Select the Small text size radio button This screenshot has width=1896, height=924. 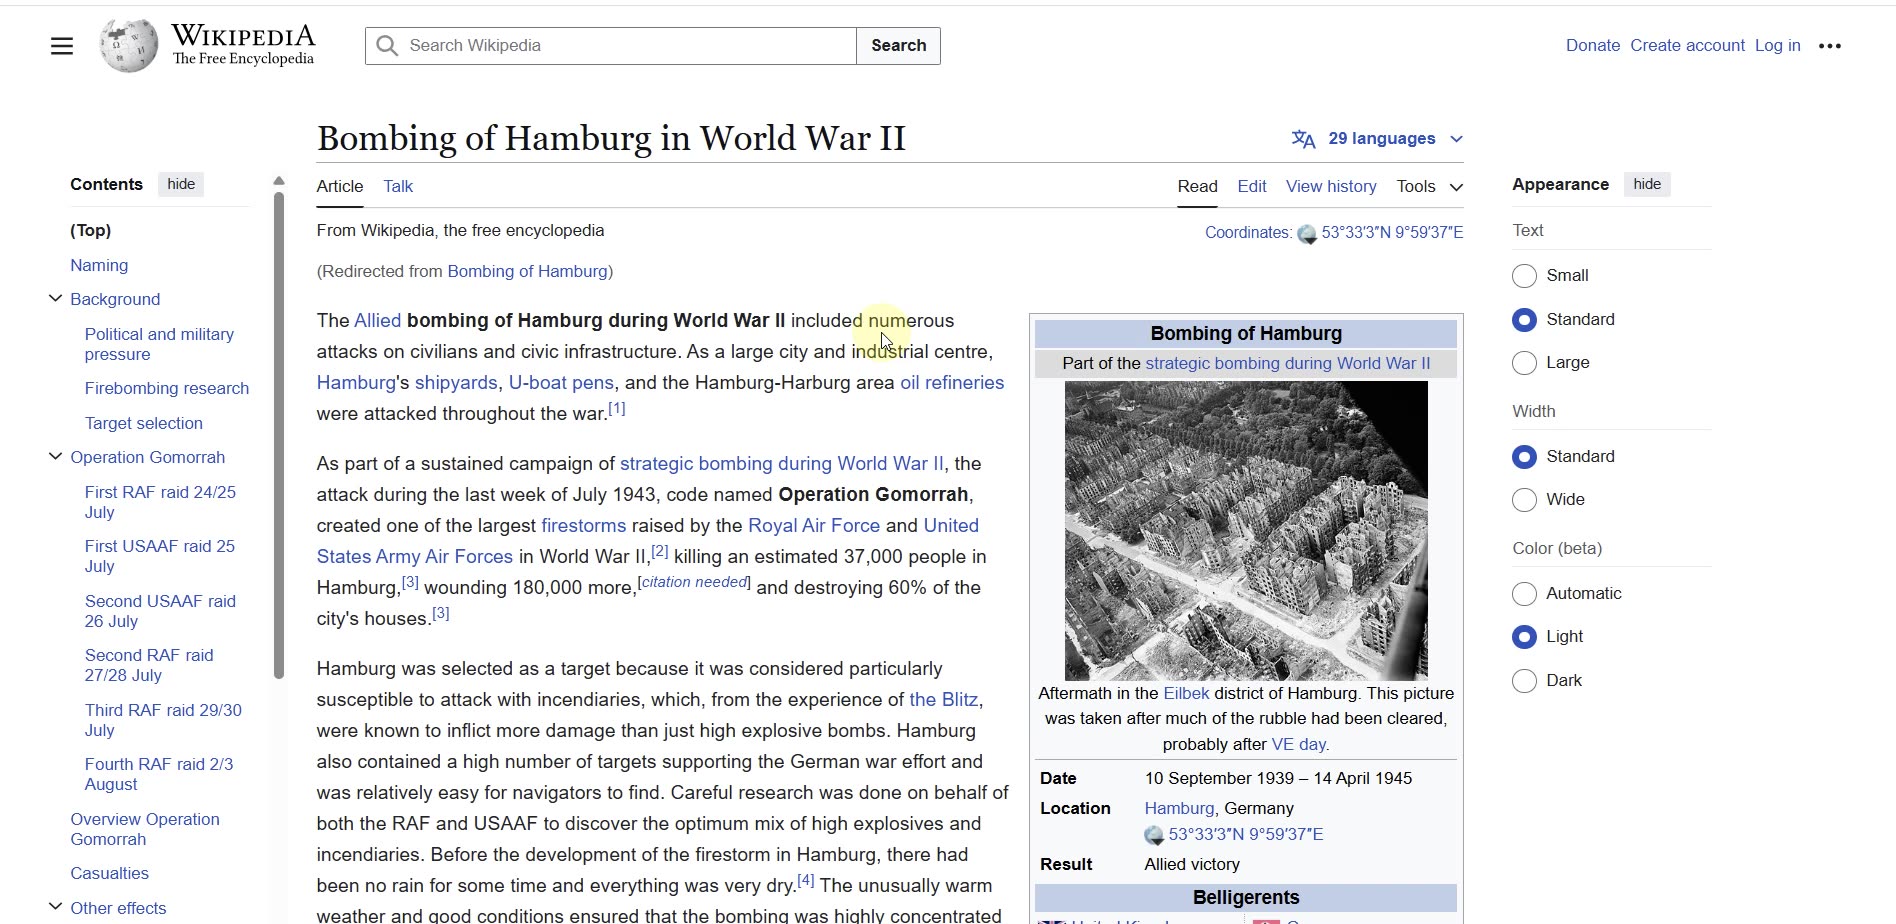click(1524, 276)
